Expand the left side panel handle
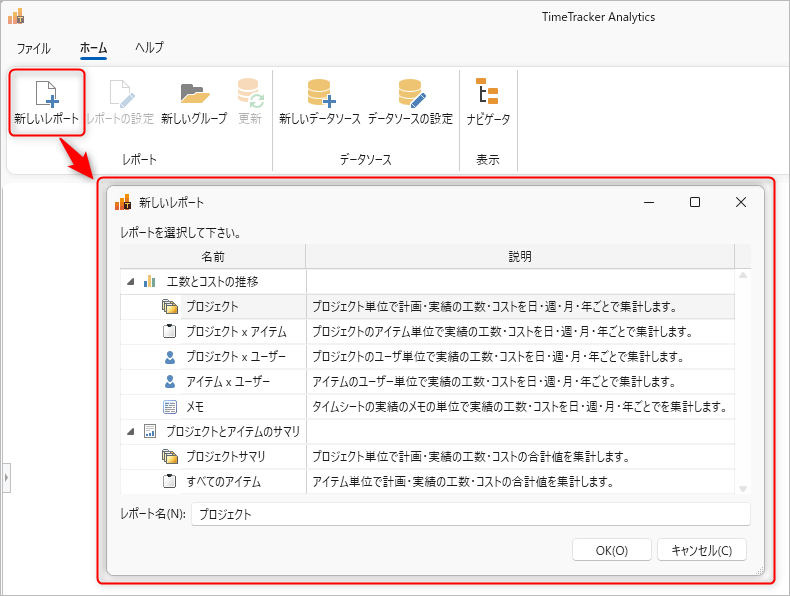 pyautogui.click(x=4, y=479)
